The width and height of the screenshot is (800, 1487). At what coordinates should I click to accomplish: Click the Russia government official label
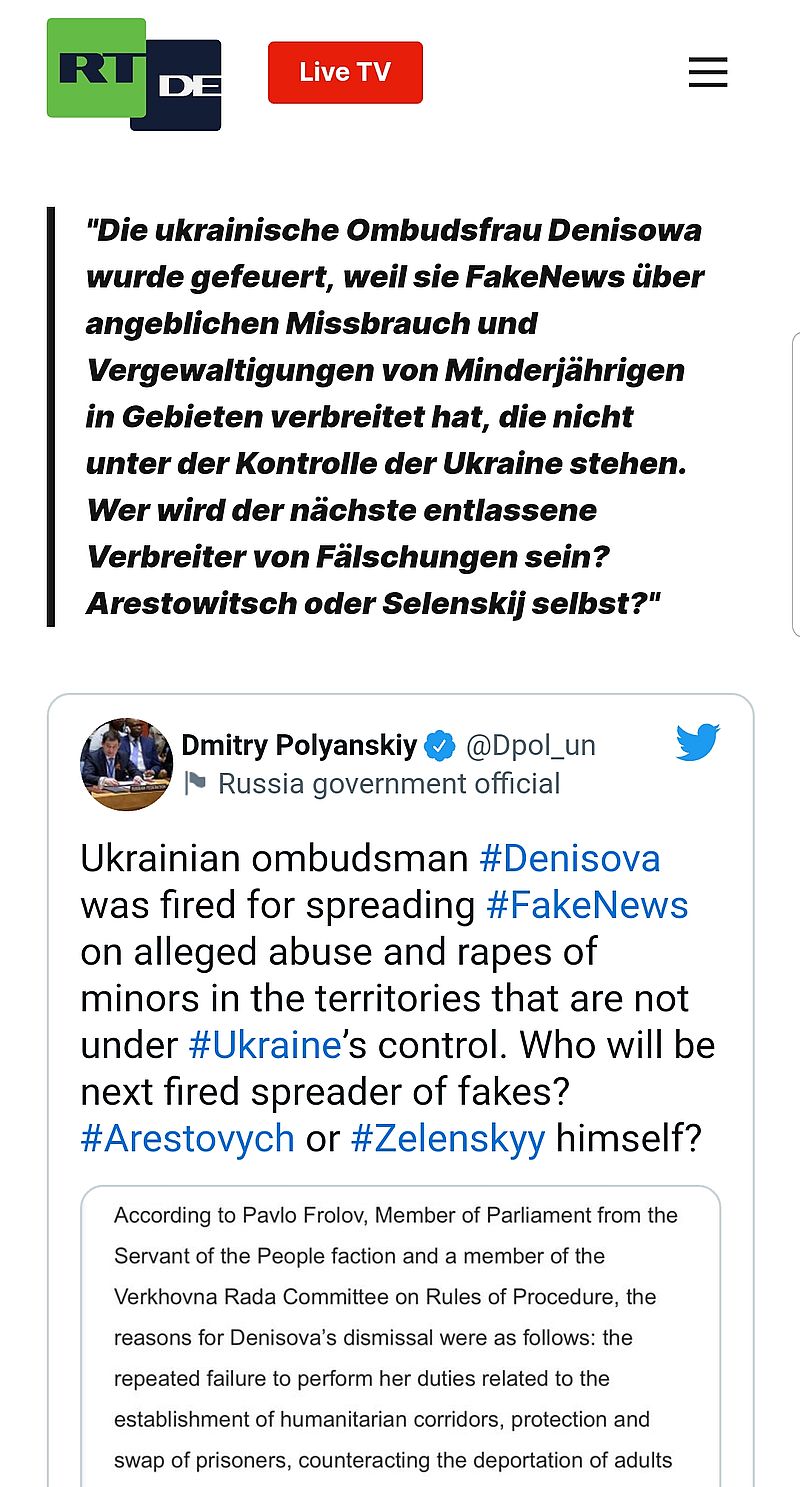click(x=389, y=784)
